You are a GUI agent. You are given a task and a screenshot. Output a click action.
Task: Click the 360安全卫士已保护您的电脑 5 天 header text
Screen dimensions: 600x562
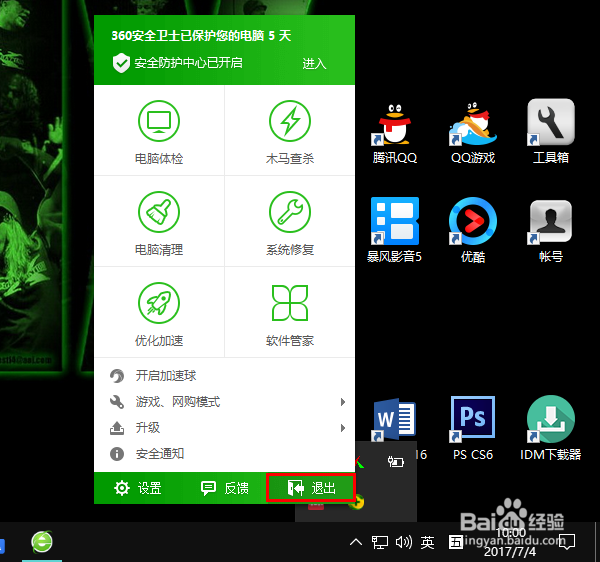[x=201, y=36]
